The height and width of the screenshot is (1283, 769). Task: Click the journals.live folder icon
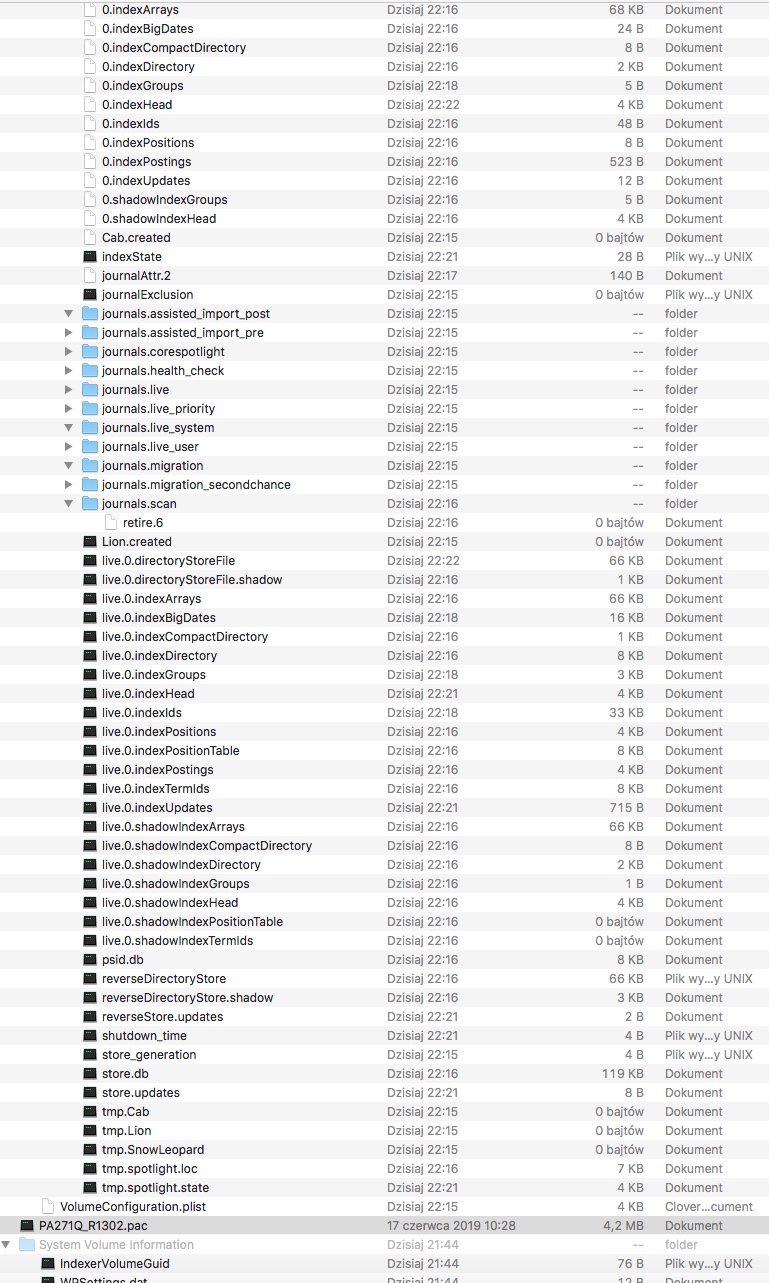click(x=90, y=390)
